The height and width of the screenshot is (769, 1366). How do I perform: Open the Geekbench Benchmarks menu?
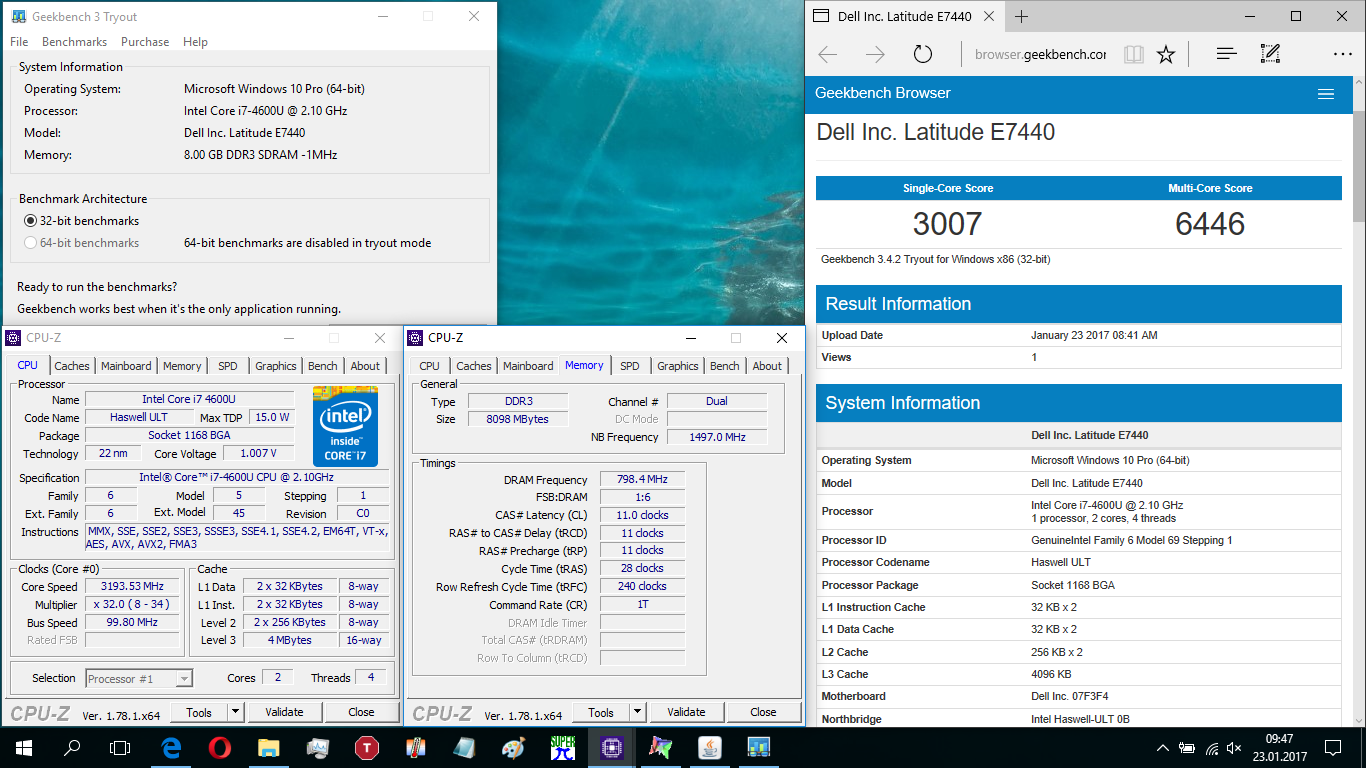point(75,42)
